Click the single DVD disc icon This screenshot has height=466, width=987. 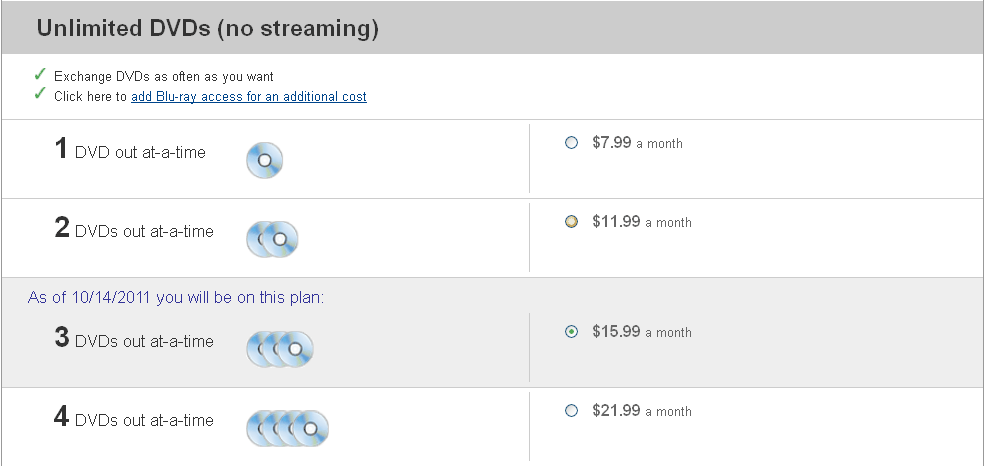[265, 160]
